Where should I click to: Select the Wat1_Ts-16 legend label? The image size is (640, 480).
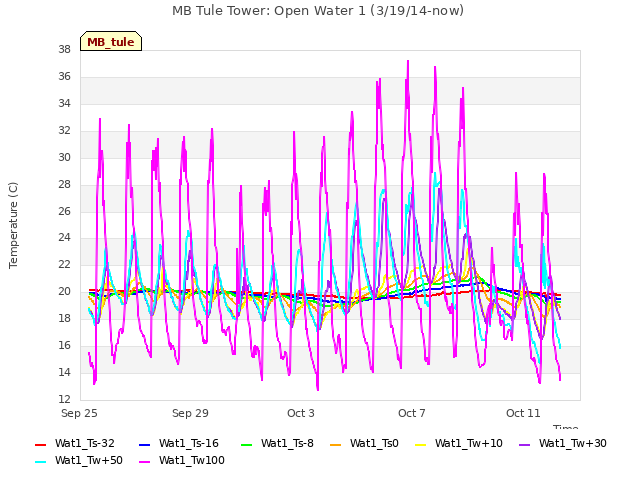coord(189,443)
